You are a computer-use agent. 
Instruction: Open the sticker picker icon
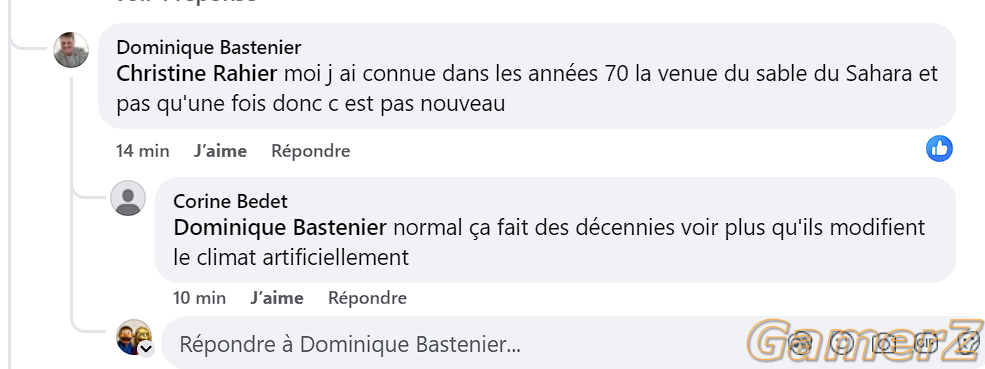[x=967, y=343]
